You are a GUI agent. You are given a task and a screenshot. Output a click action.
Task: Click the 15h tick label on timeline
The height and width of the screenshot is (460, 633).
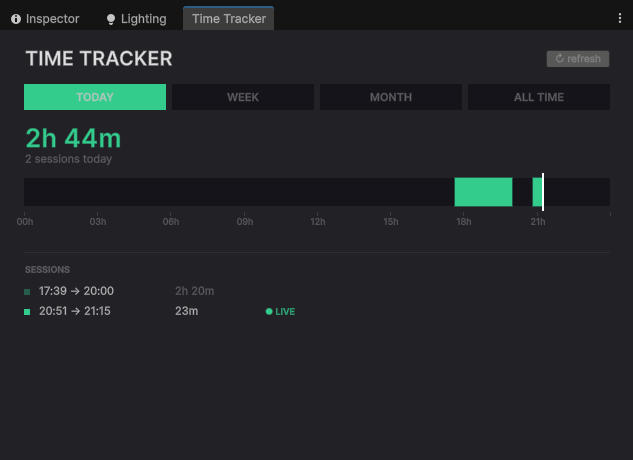click(x=391, y=222)
